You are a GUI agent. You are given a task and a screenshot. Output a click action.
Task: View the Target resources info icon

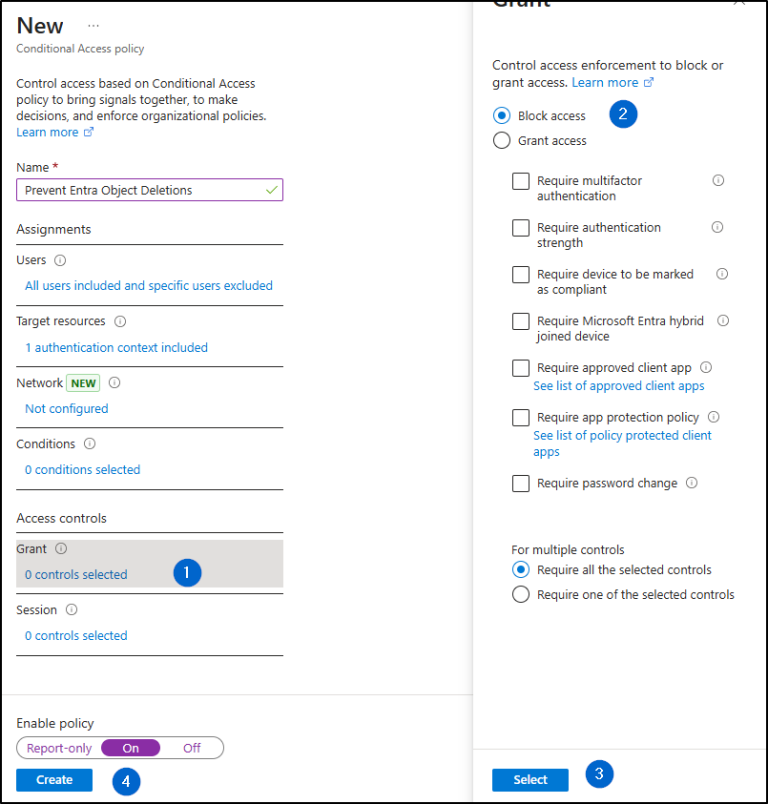click(122, 321)
